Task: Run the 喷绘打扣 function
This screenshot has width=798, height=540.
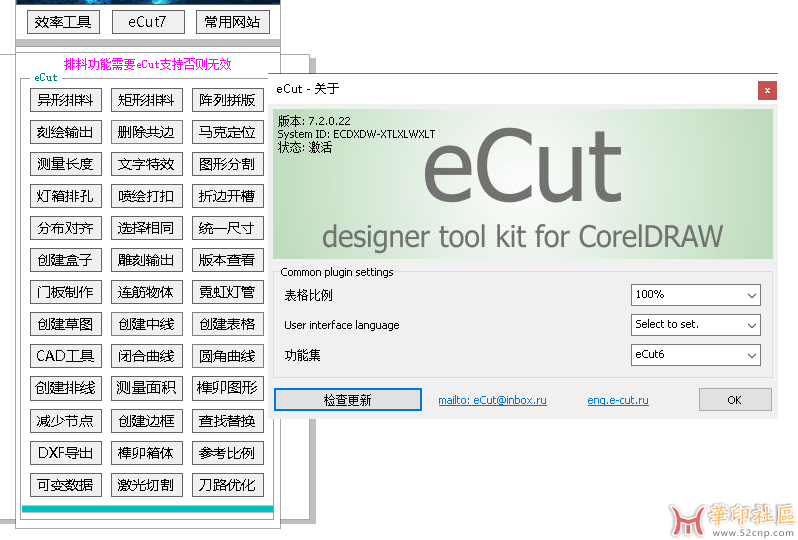Action: pyautogui.click(x=147, y=196)
